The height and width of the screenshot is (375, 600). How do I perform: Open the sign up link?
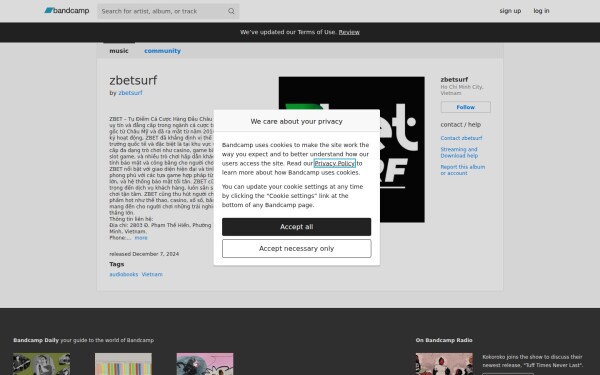[510, 11]
